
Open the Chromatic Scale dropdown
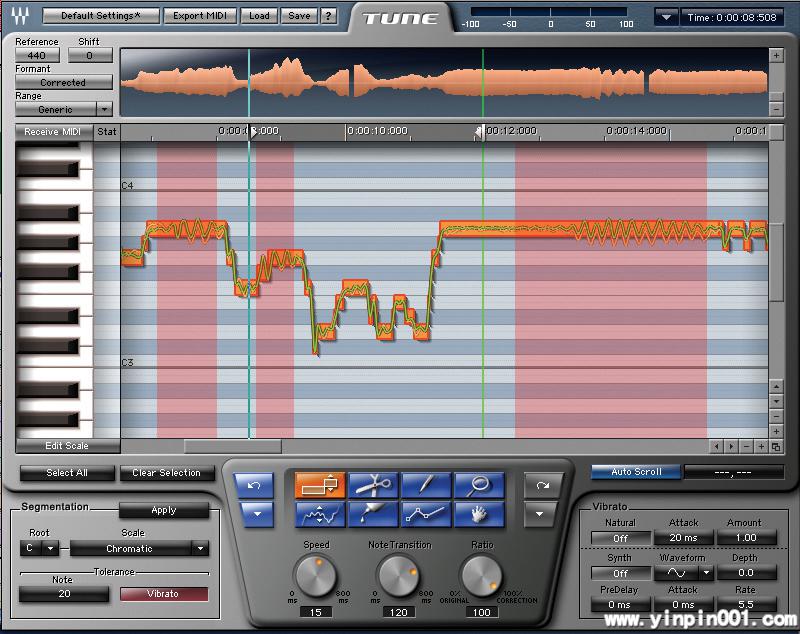(139, 548)
